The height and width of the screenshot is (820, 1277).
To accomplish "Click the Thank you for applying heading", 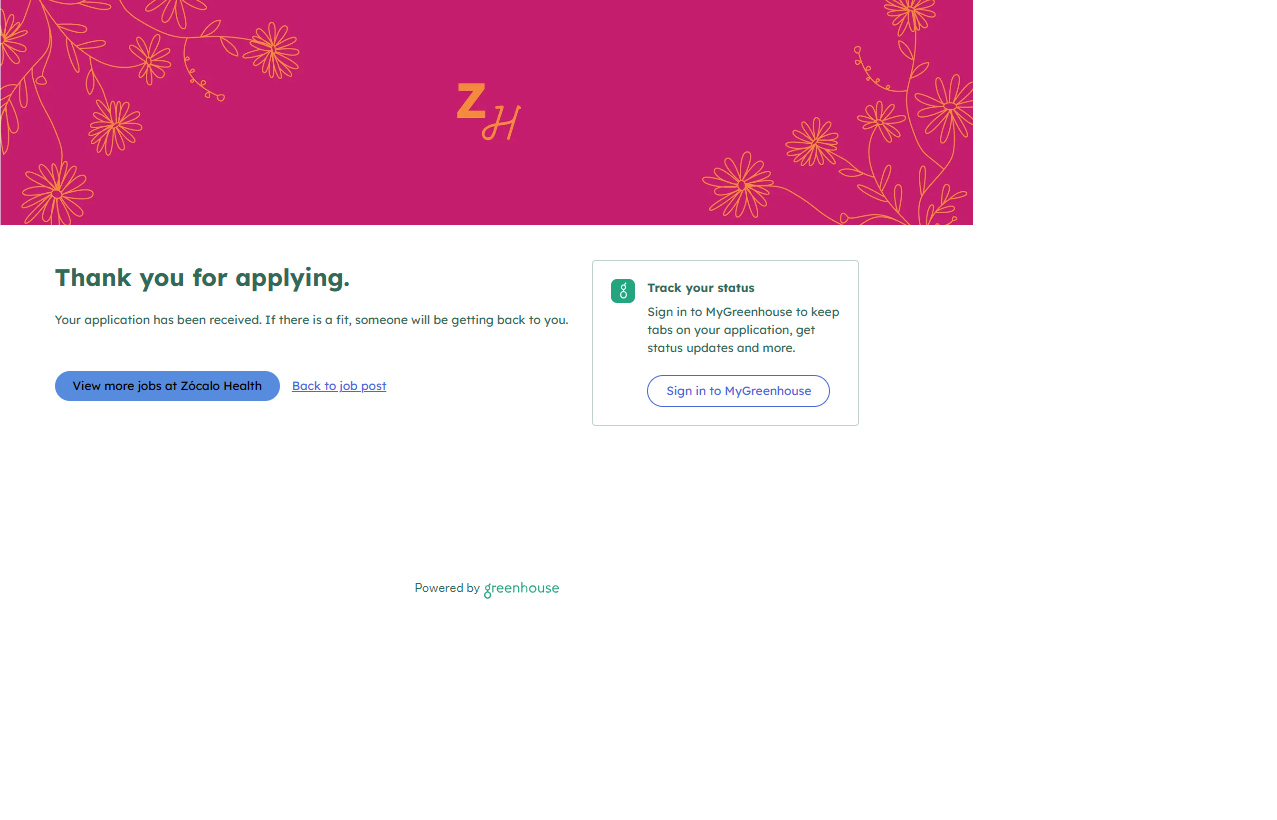I will pos(202,278).
